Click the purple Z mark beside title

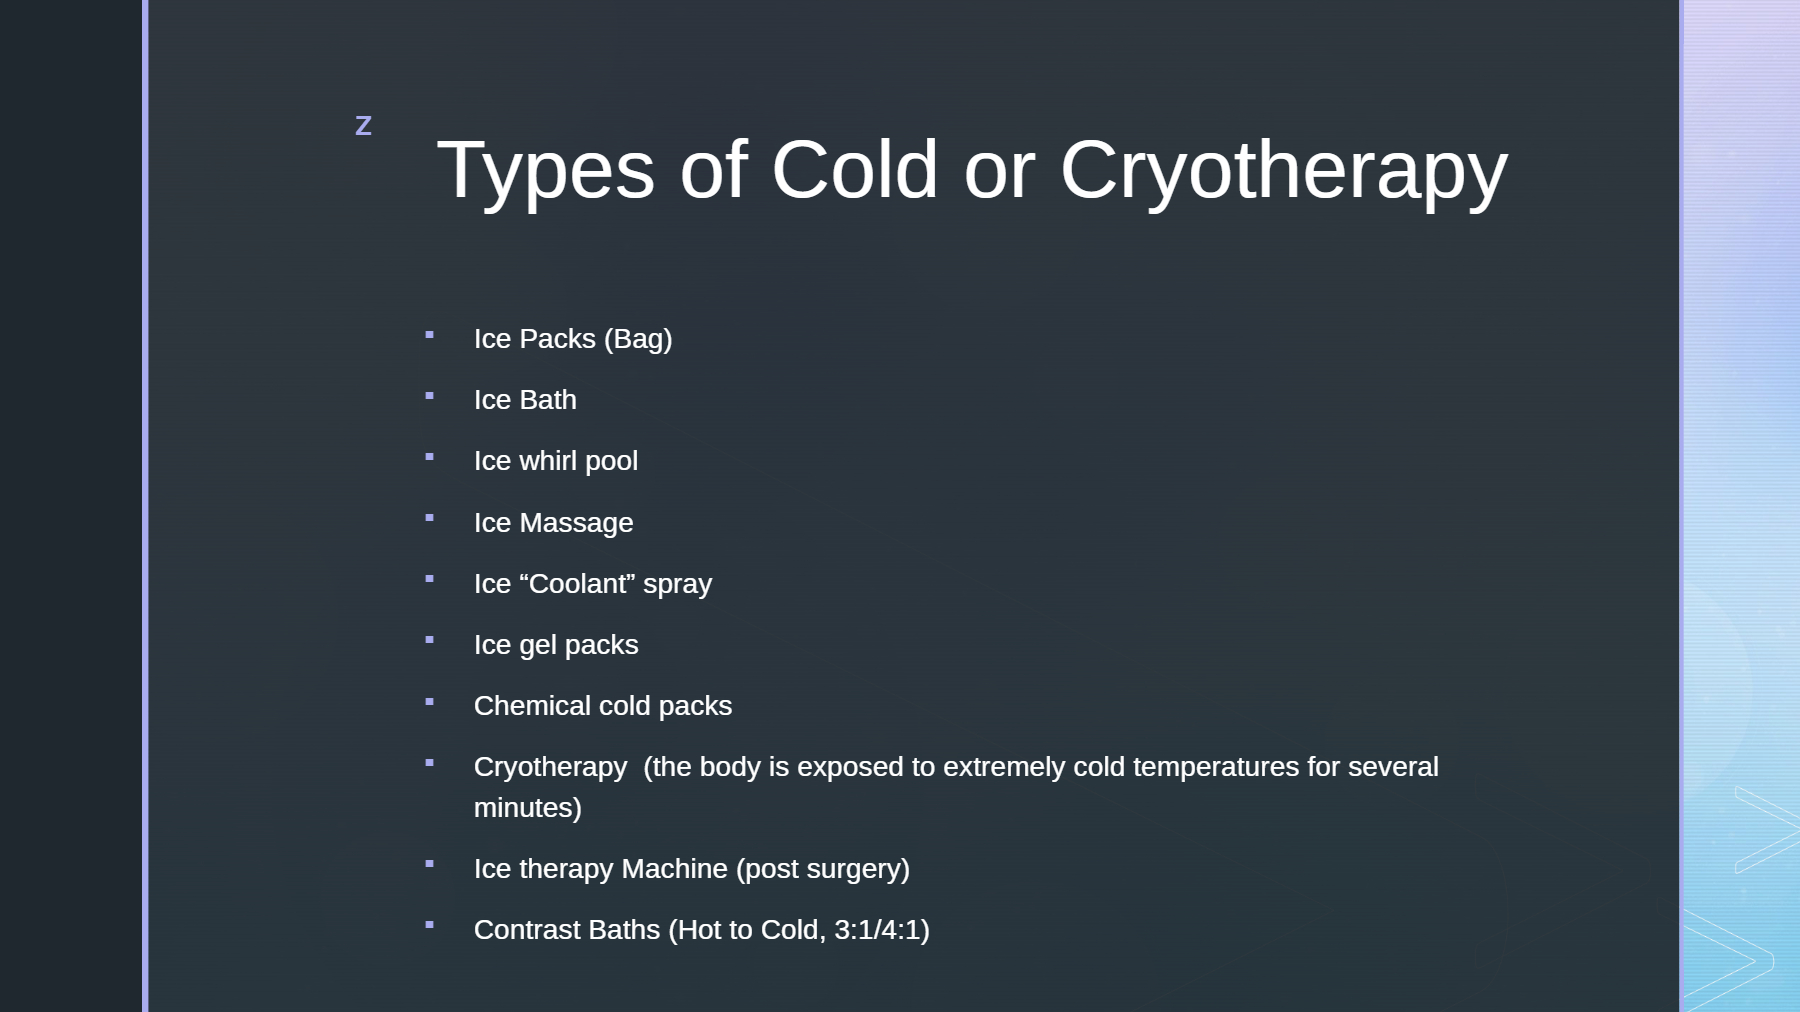click(363, 126)
